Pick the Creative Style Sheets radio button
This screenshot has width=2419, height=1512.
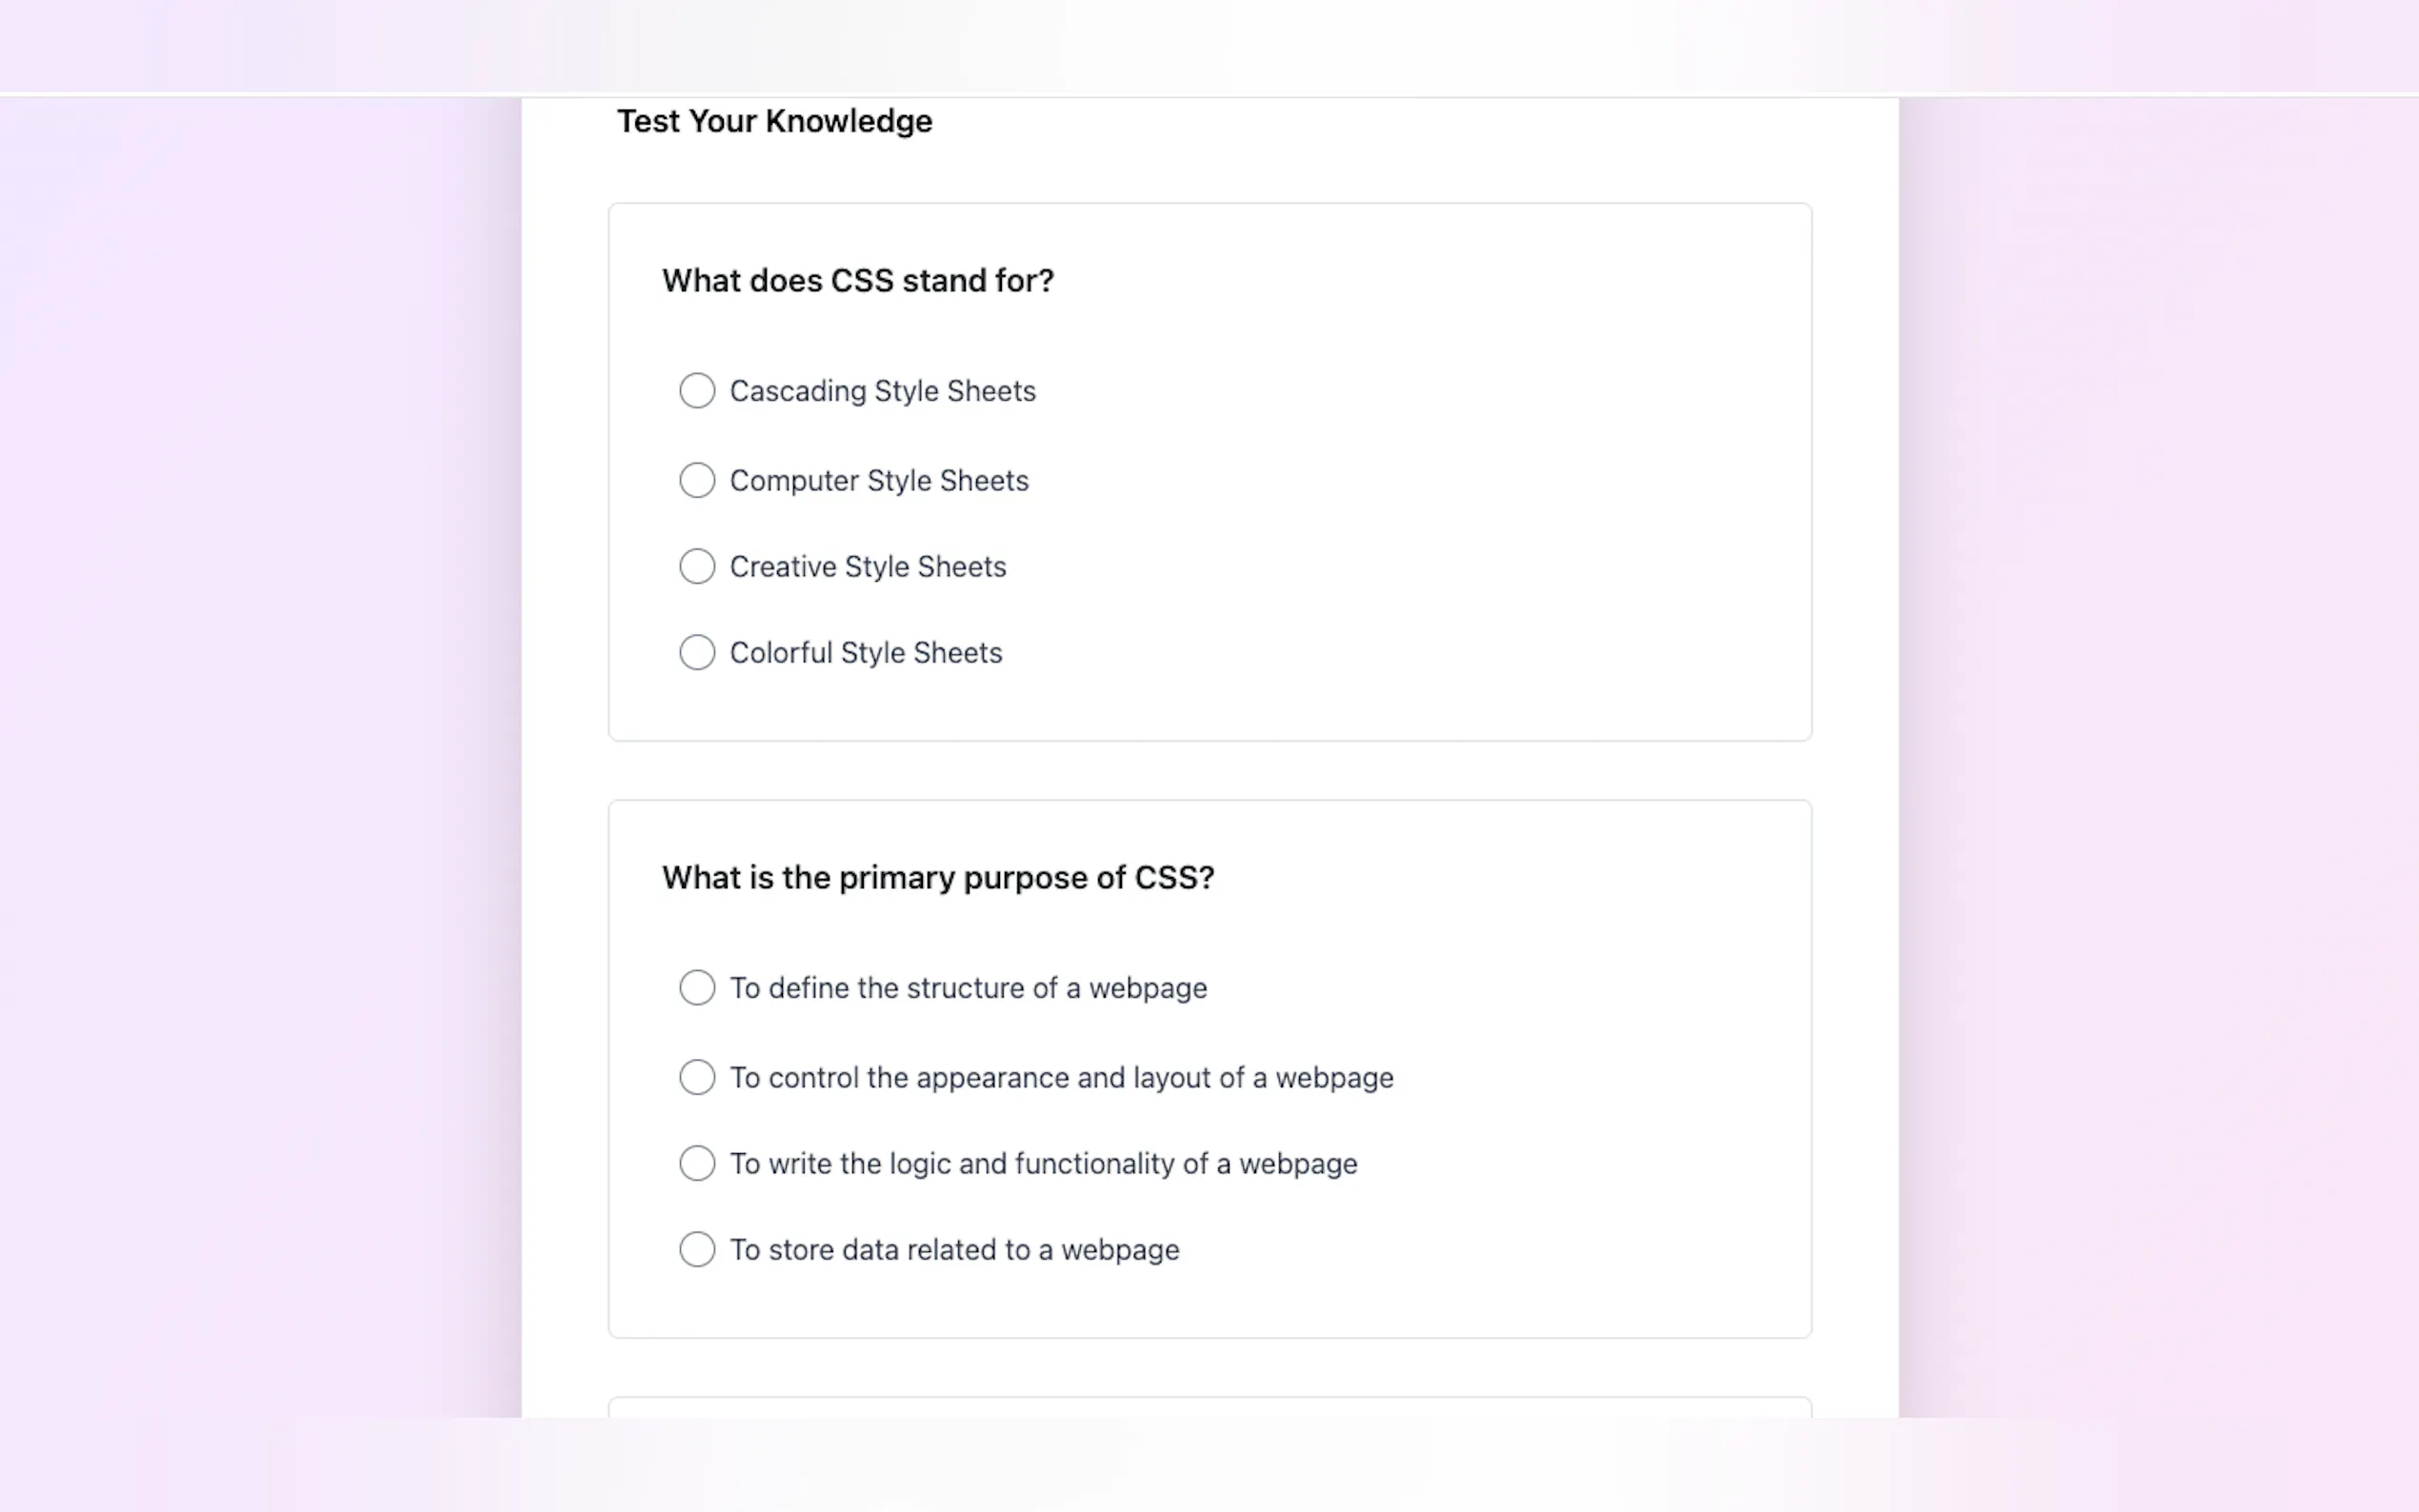point(697,566)
